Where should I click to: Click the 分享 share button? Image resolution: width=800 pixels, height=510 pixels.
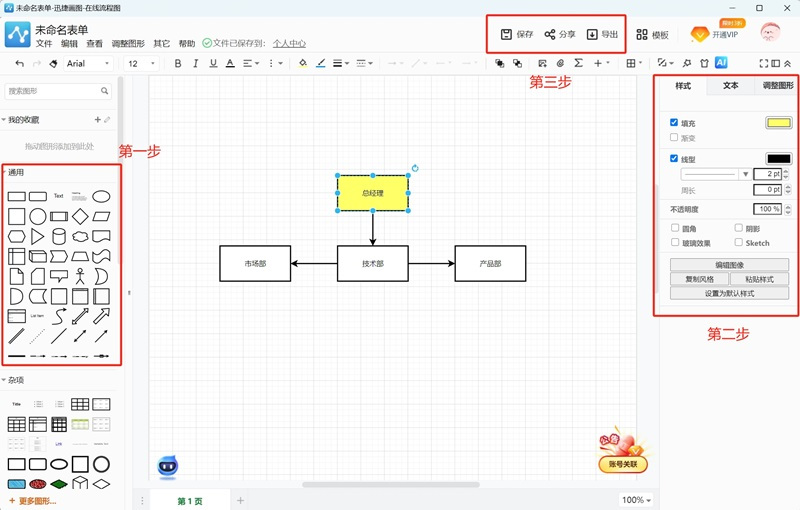pos(560,34)
